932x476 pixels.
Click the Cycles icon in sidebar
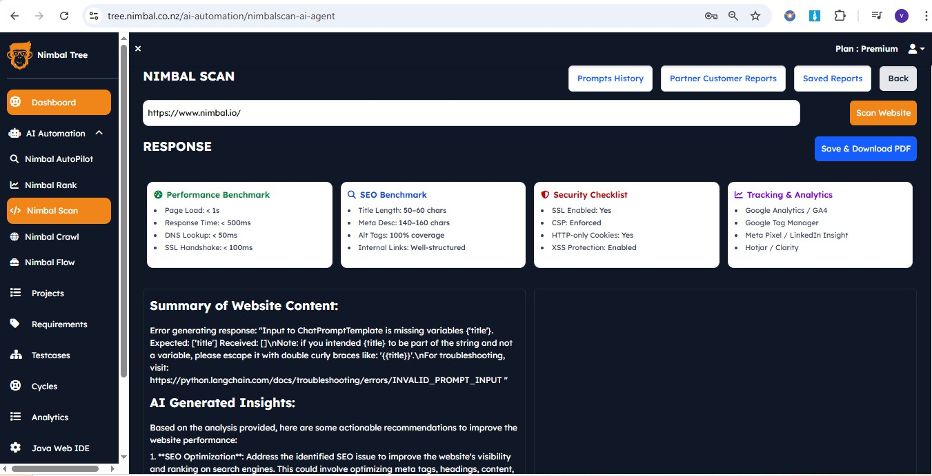tap(15, 386)
